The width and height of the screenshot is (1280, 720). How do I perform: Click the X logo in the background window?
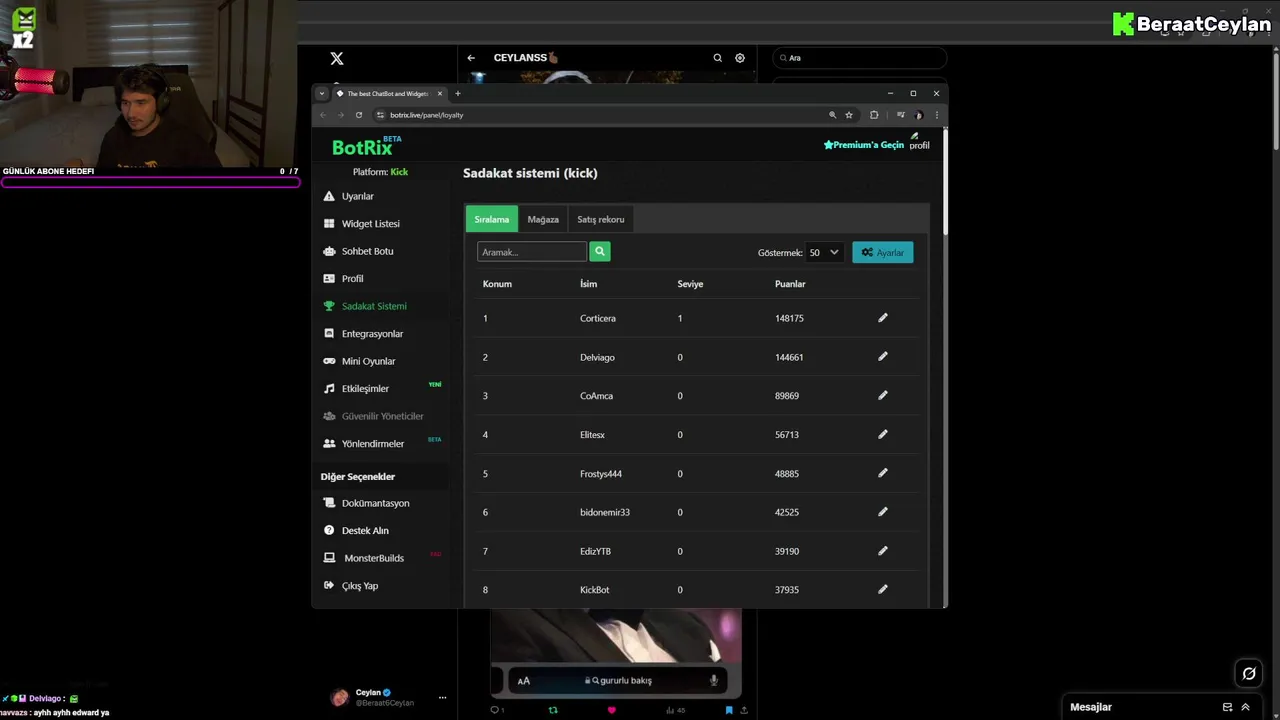(x=337, y=59)
